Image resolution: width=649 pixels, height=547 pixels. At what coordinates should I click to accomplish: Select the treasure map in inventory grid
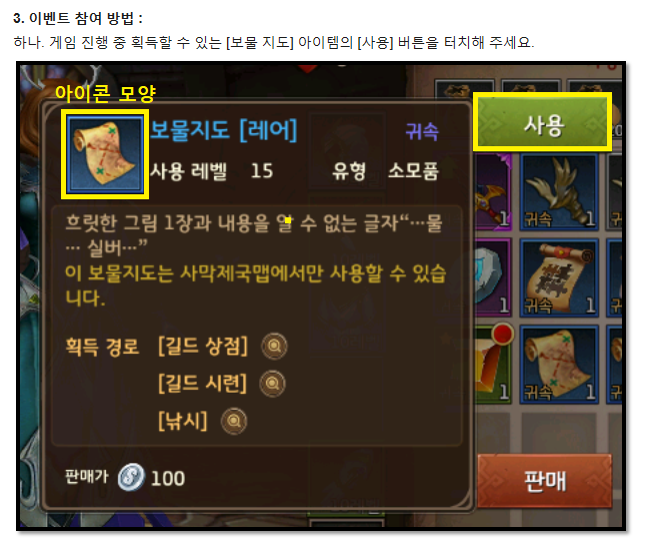[x=559, y=365]
